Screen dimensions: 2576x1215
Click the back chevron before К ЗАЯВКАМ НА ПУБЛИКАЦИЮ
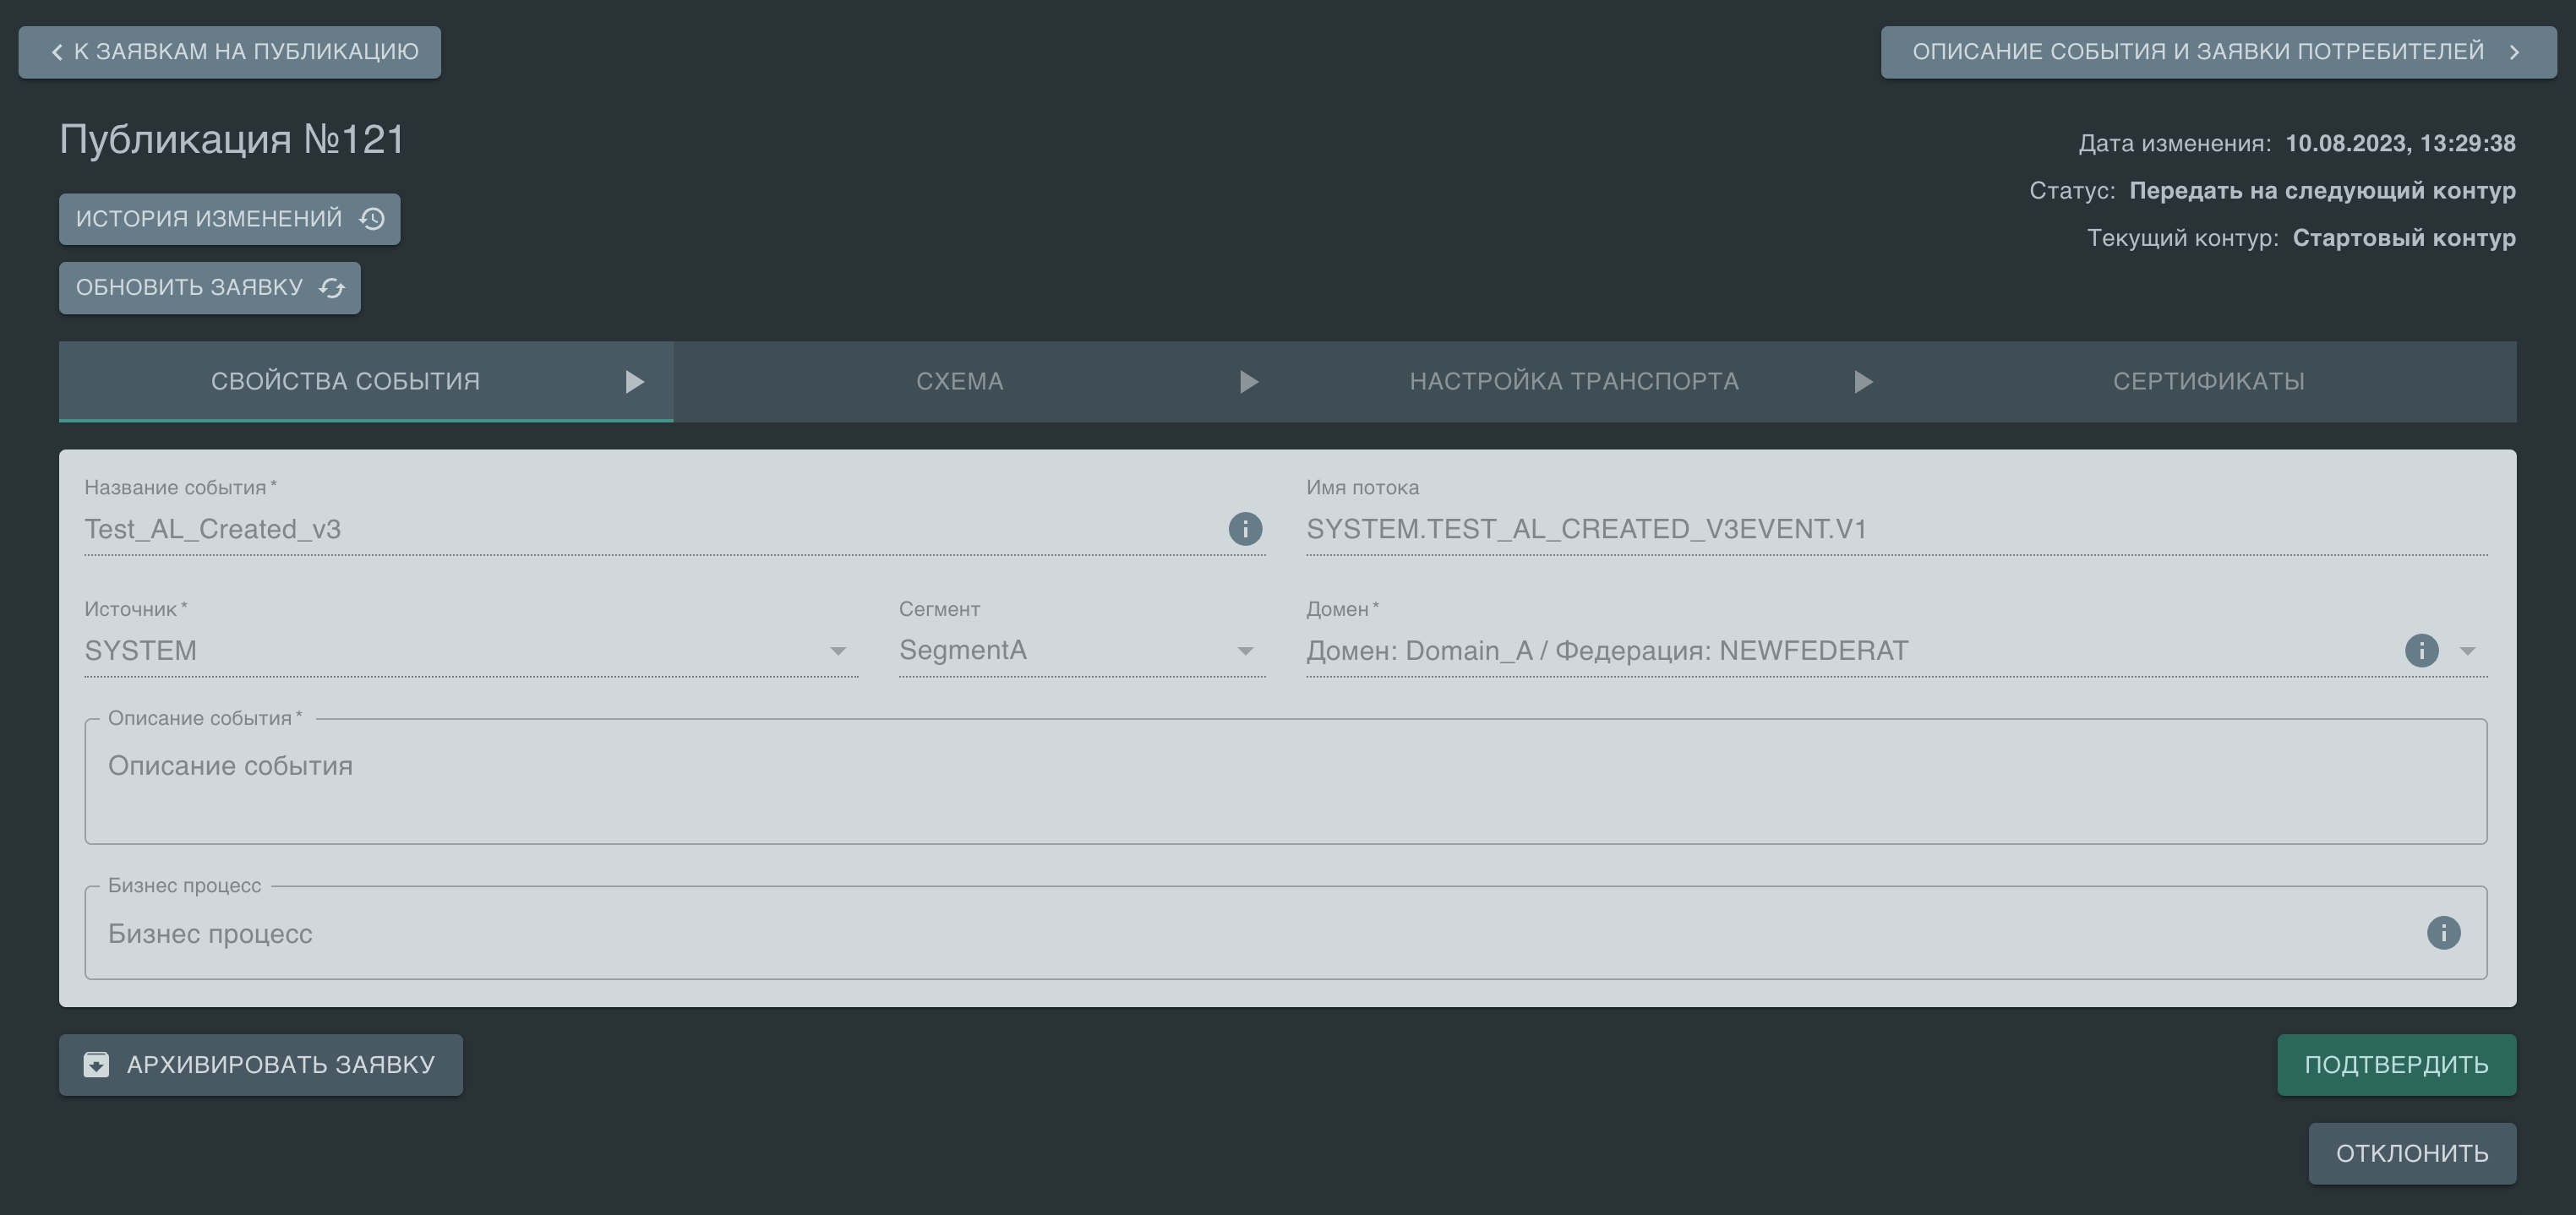[x=57, y=52]
